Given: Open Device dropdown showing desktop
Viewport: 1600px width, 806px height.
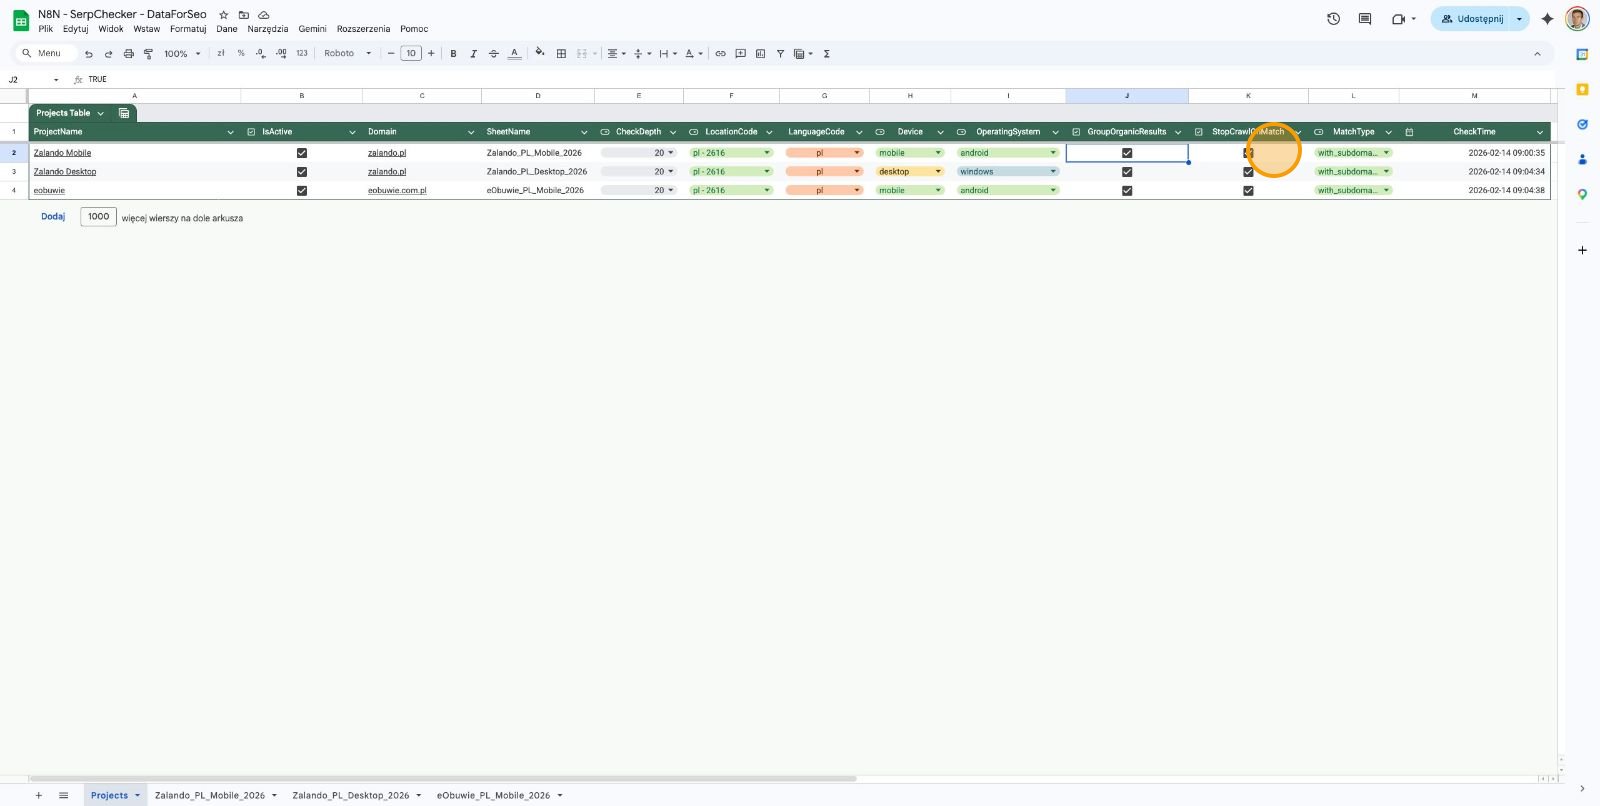Looking at the screenshot, I should pos(910,172).
